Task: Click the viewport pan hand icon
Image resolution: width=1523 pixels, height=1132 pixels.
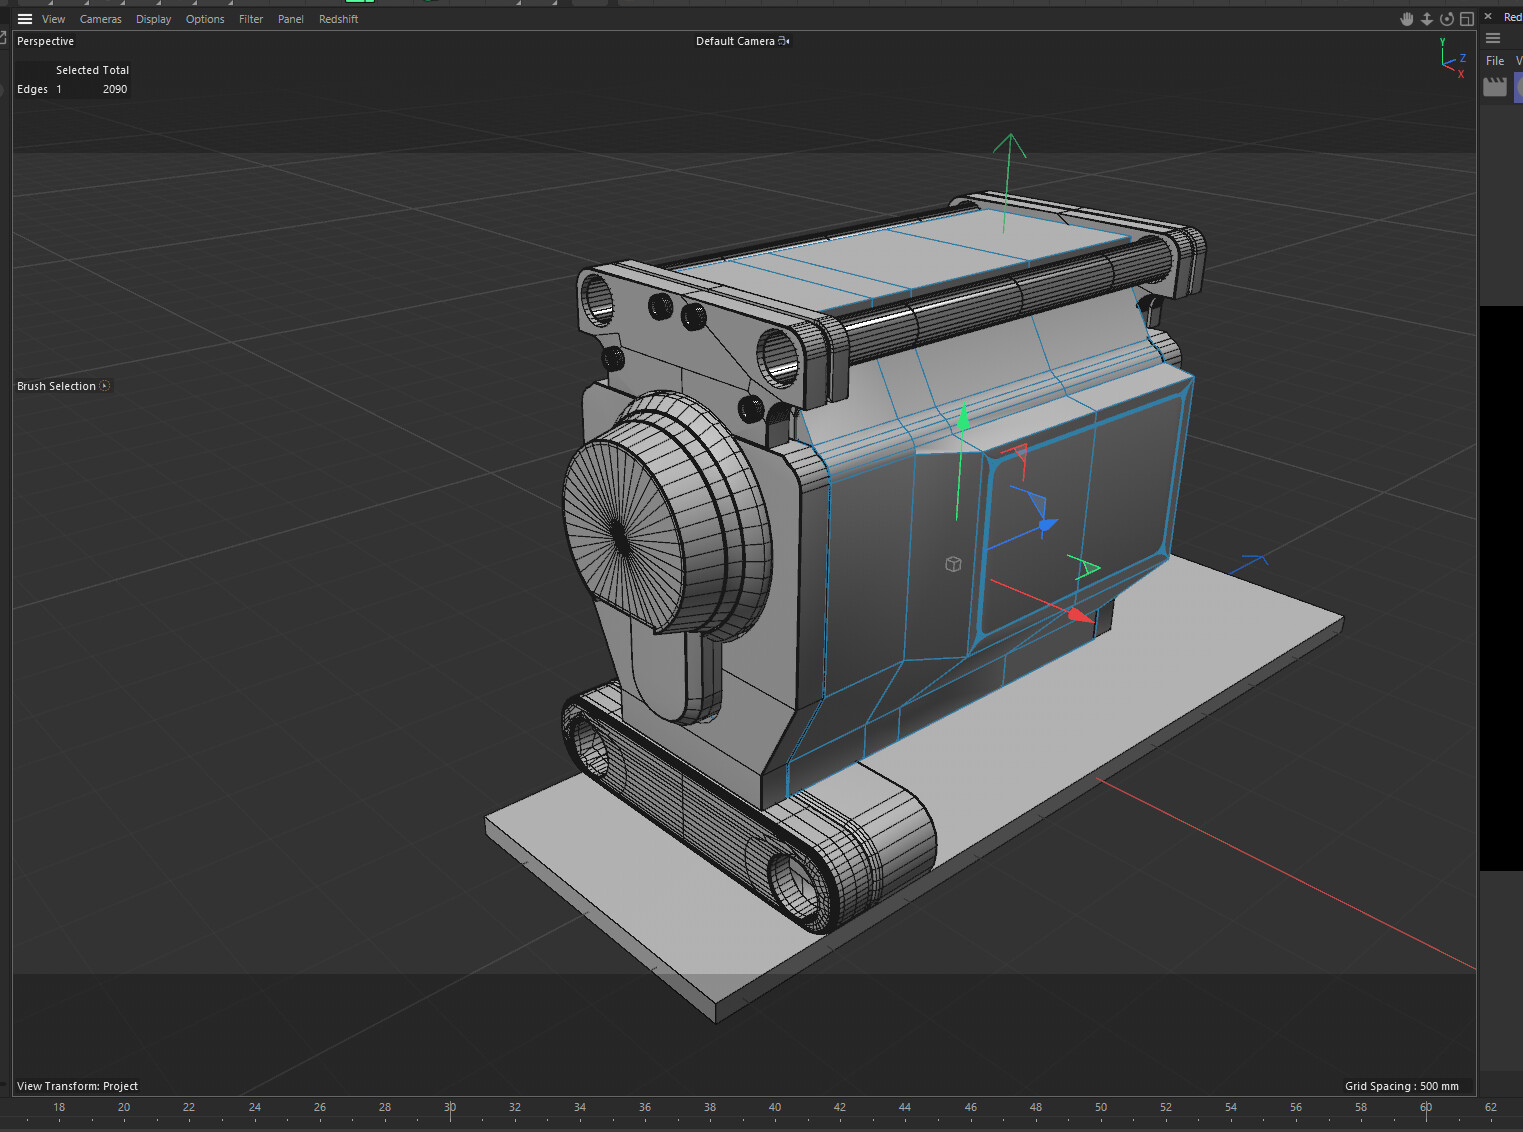Action: pyautogui.click(x=1407, y=19)
